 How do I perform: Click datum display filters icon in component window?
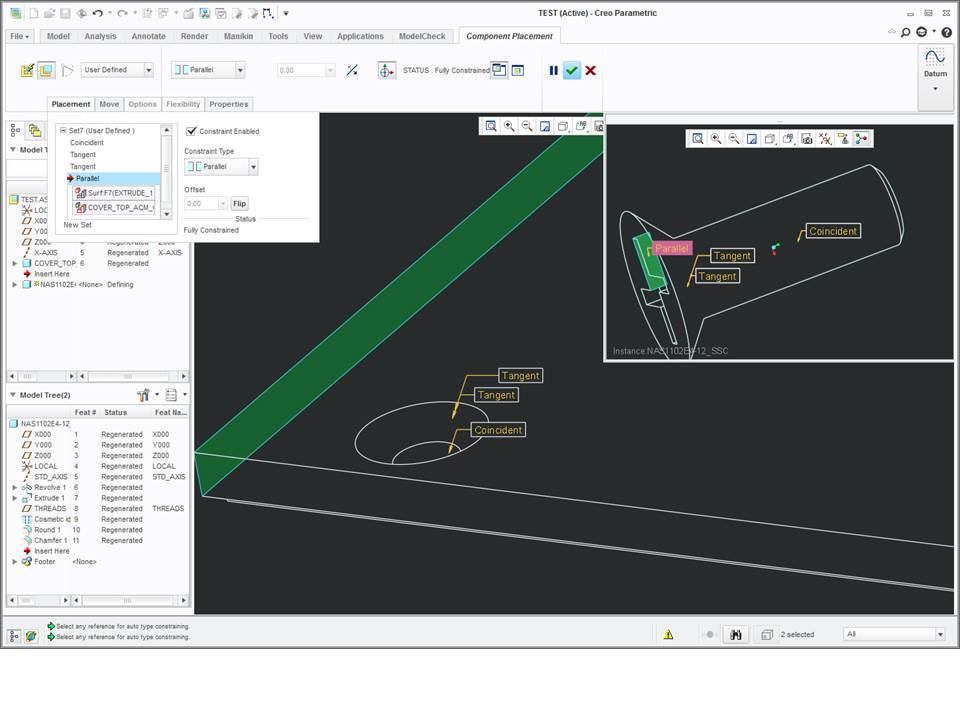[825, 139]
